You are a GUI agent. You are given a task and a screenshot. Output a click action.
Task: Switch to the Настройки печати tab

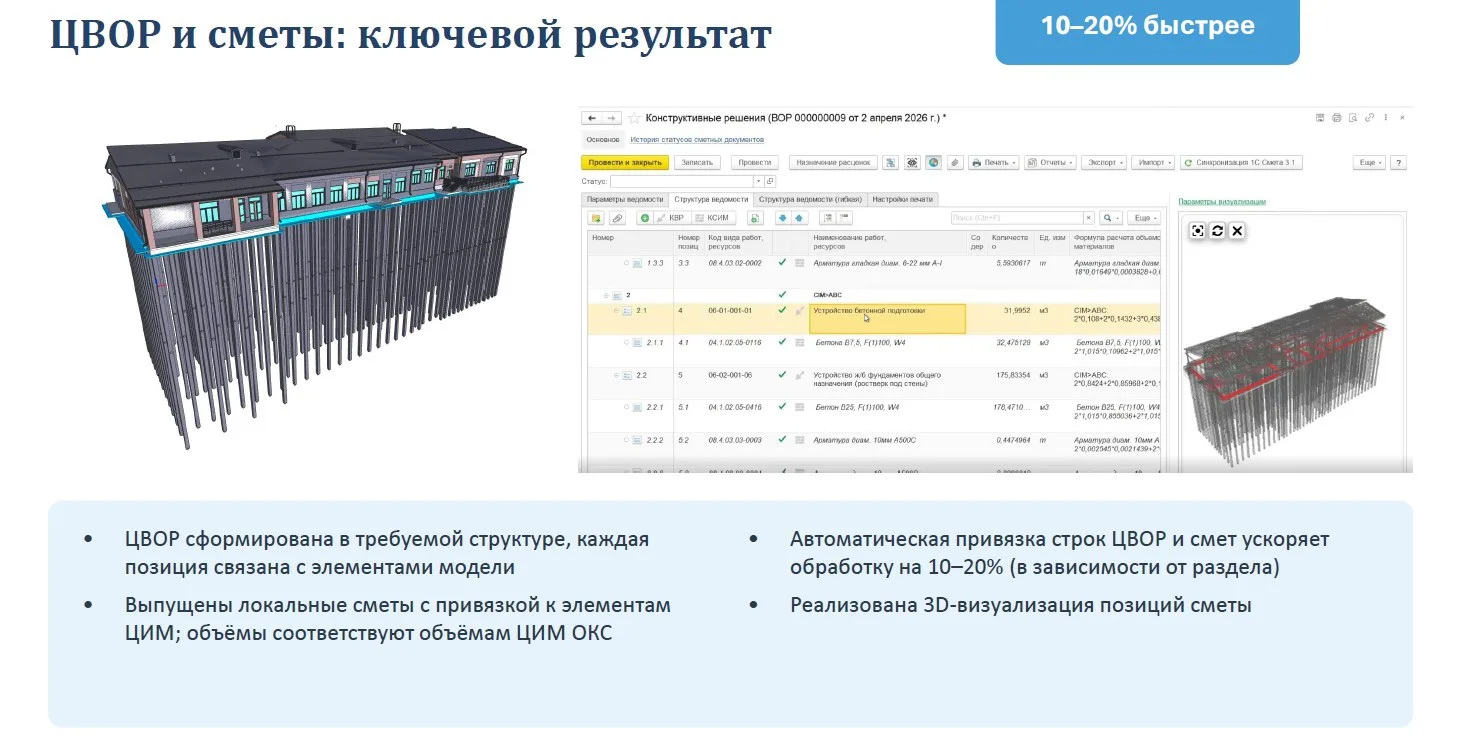point(903,199)
